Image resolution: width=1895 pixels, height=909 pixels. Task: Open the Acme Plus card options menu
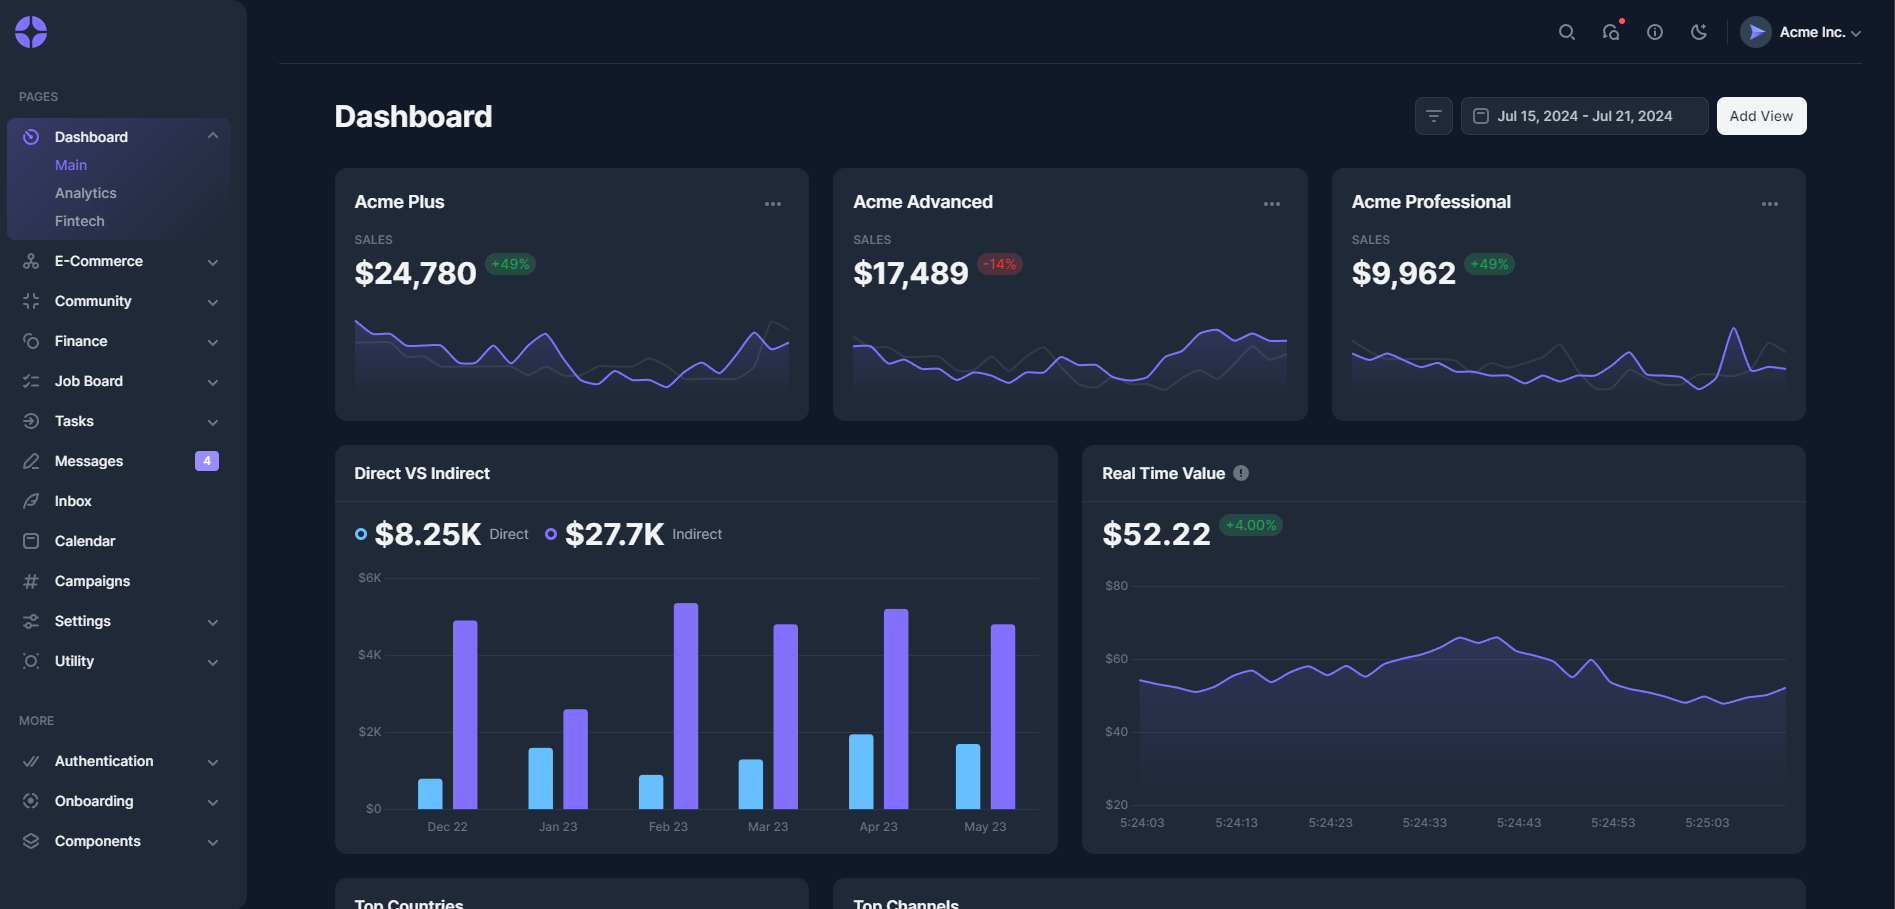772,203
